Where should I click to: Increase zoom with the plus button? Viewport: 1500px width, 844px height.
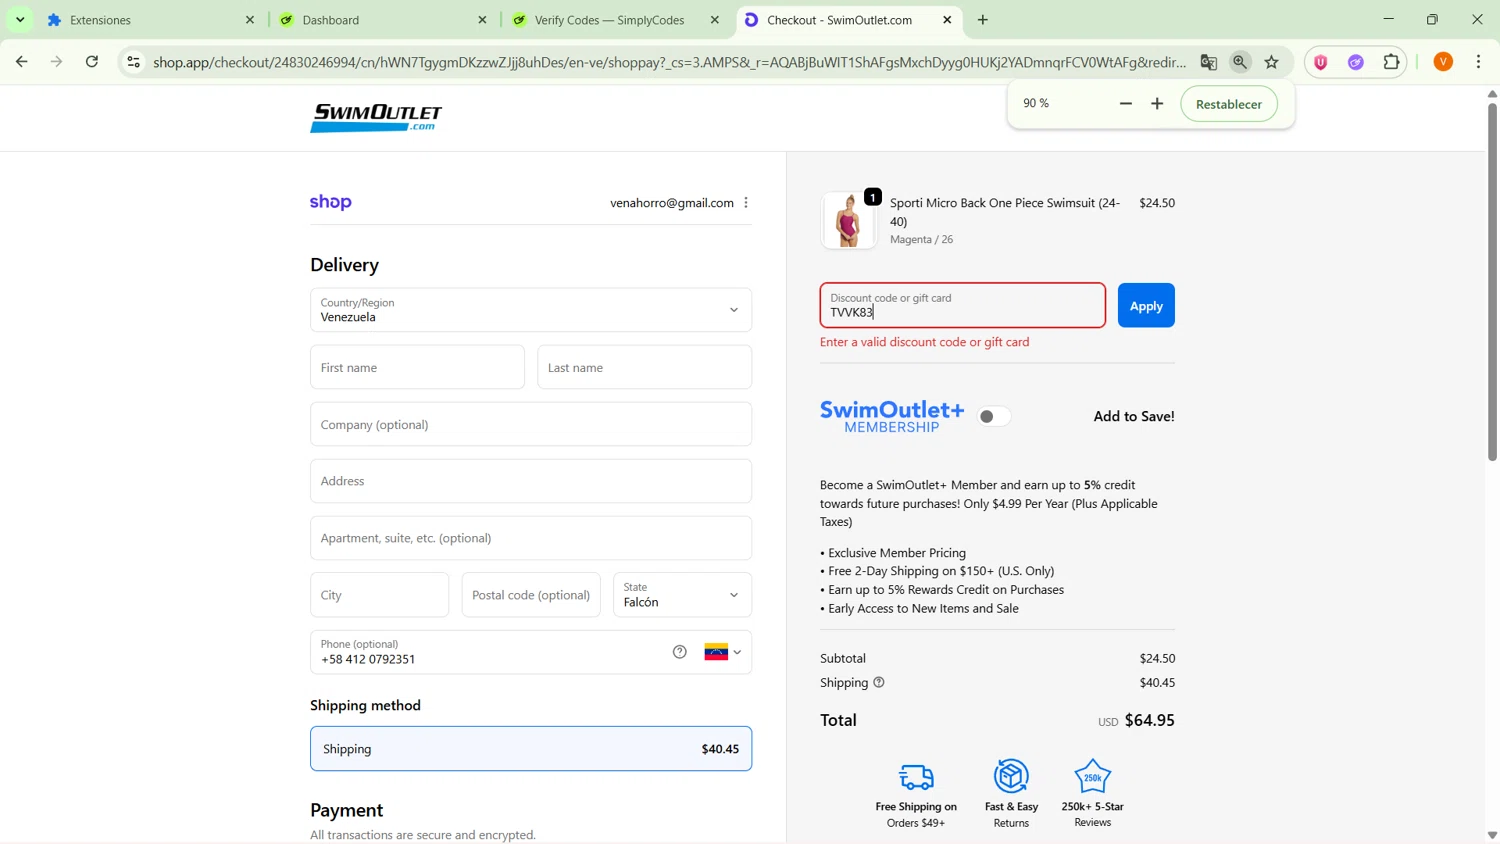click(x=1157, y=104)
